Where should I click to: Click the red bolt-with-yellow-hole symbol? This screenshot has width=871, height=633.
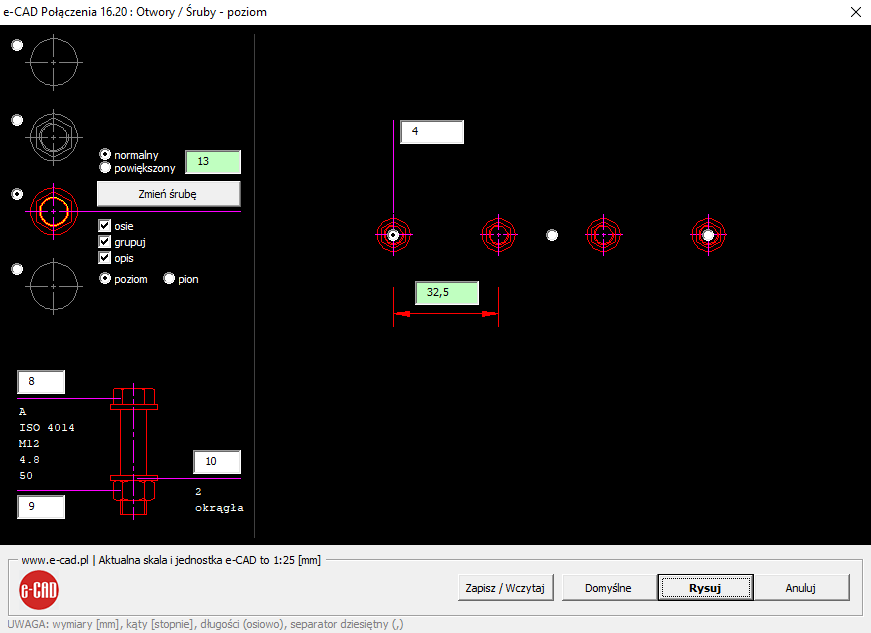pos(54,212)
